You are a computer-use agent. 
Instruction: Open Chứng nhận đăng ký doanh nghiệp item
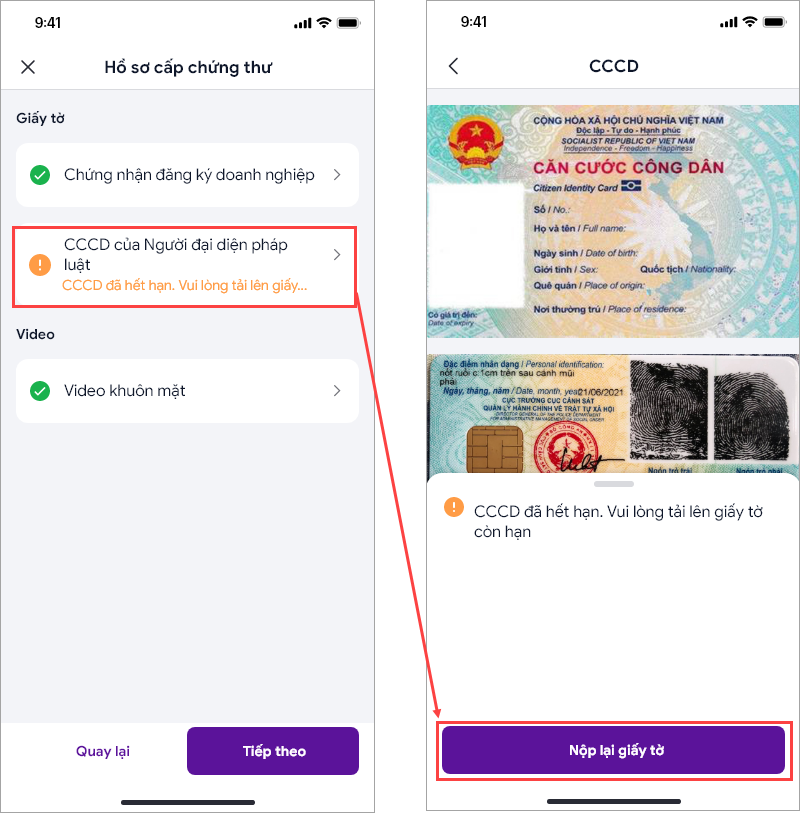[187, 175]
